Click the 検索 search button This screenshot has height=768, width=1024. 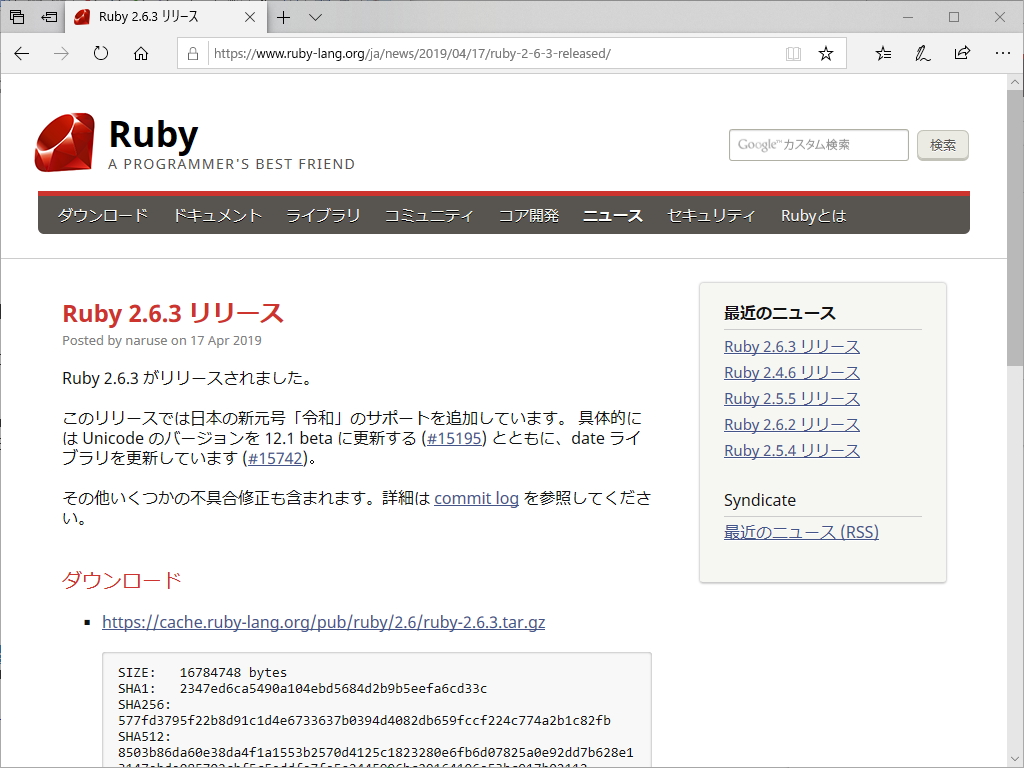point(941,145)
